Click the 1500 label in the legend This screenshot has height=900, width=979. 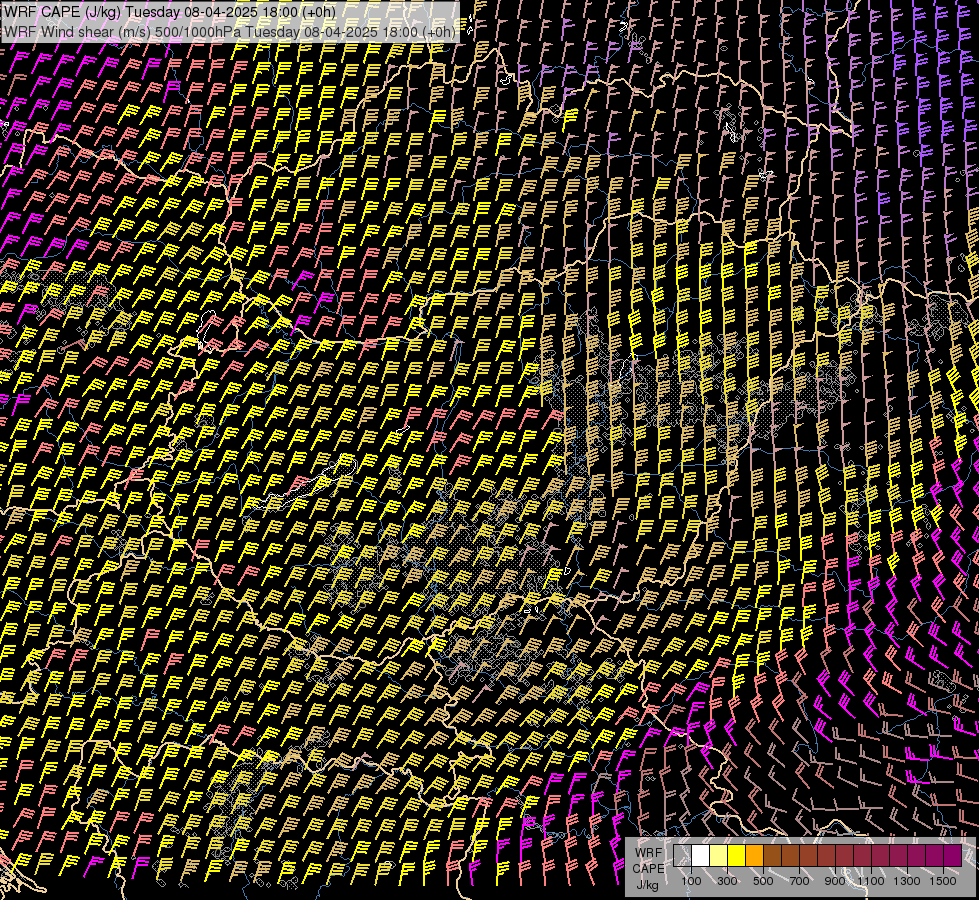(x=943, y=881)
